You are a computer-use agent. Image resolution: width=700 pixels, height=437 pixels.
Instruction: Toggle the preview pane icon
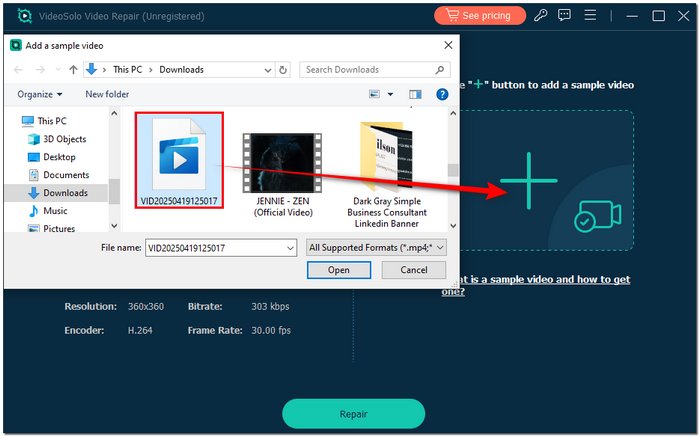coord(415,94)
